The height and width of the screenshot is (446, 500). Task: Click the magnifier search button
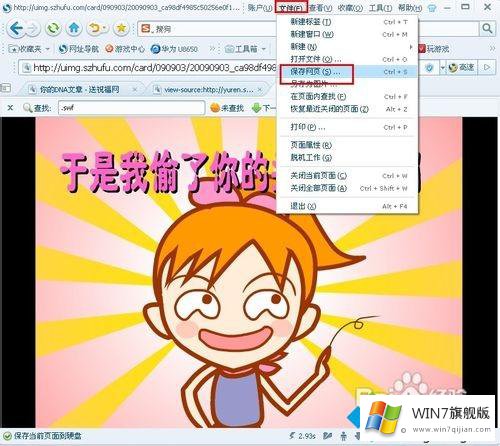coord(487,29)
